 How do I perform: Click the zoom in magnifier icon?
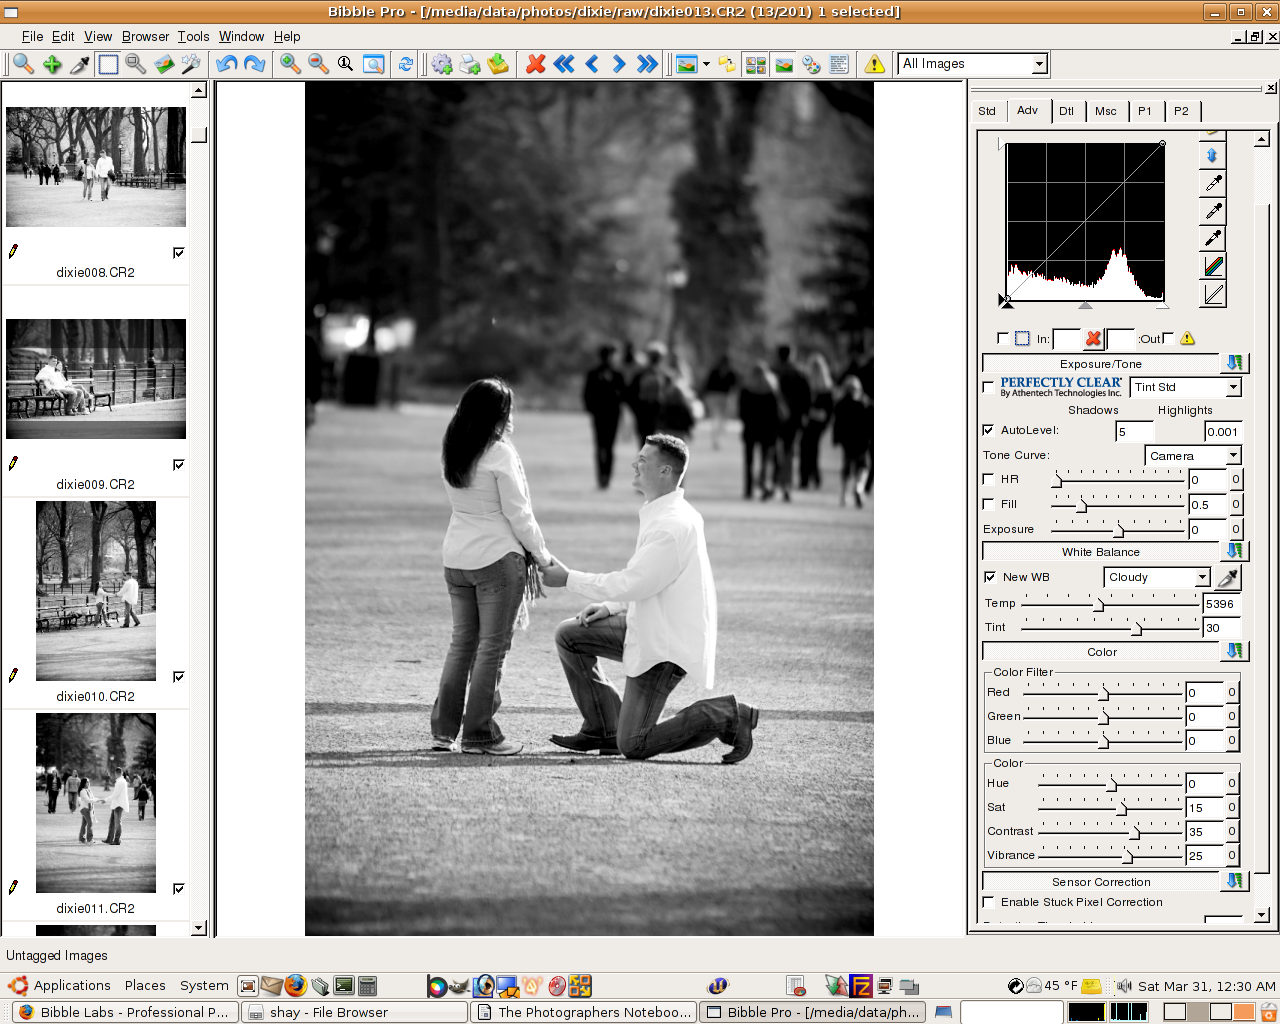(x=290, y=64)
